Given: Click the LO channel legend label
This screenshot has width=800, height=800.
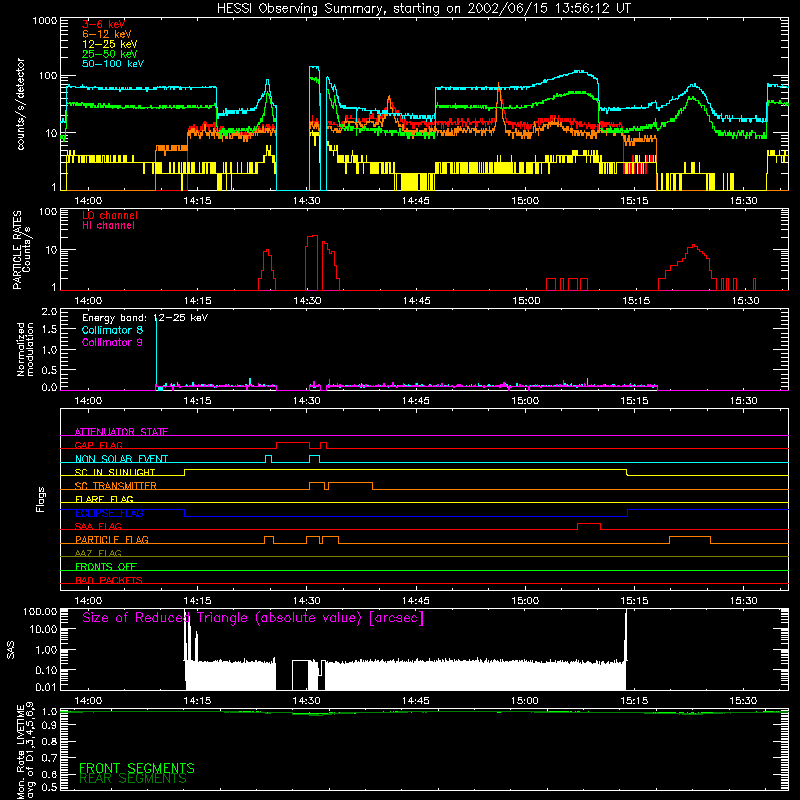Looking at the screenshot, I should [x=109, y=215].
